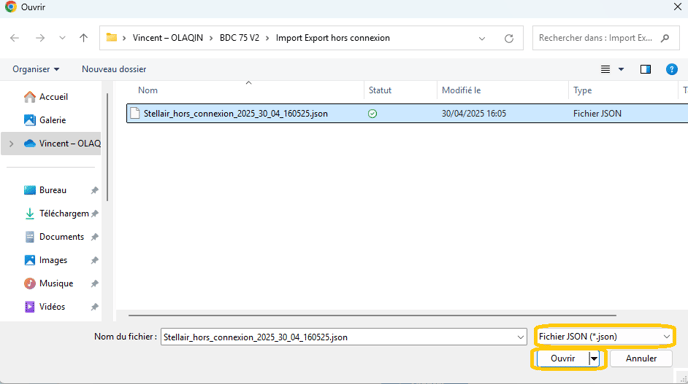
Task: Click the JSON file's document icon
Action: (135, 113)
